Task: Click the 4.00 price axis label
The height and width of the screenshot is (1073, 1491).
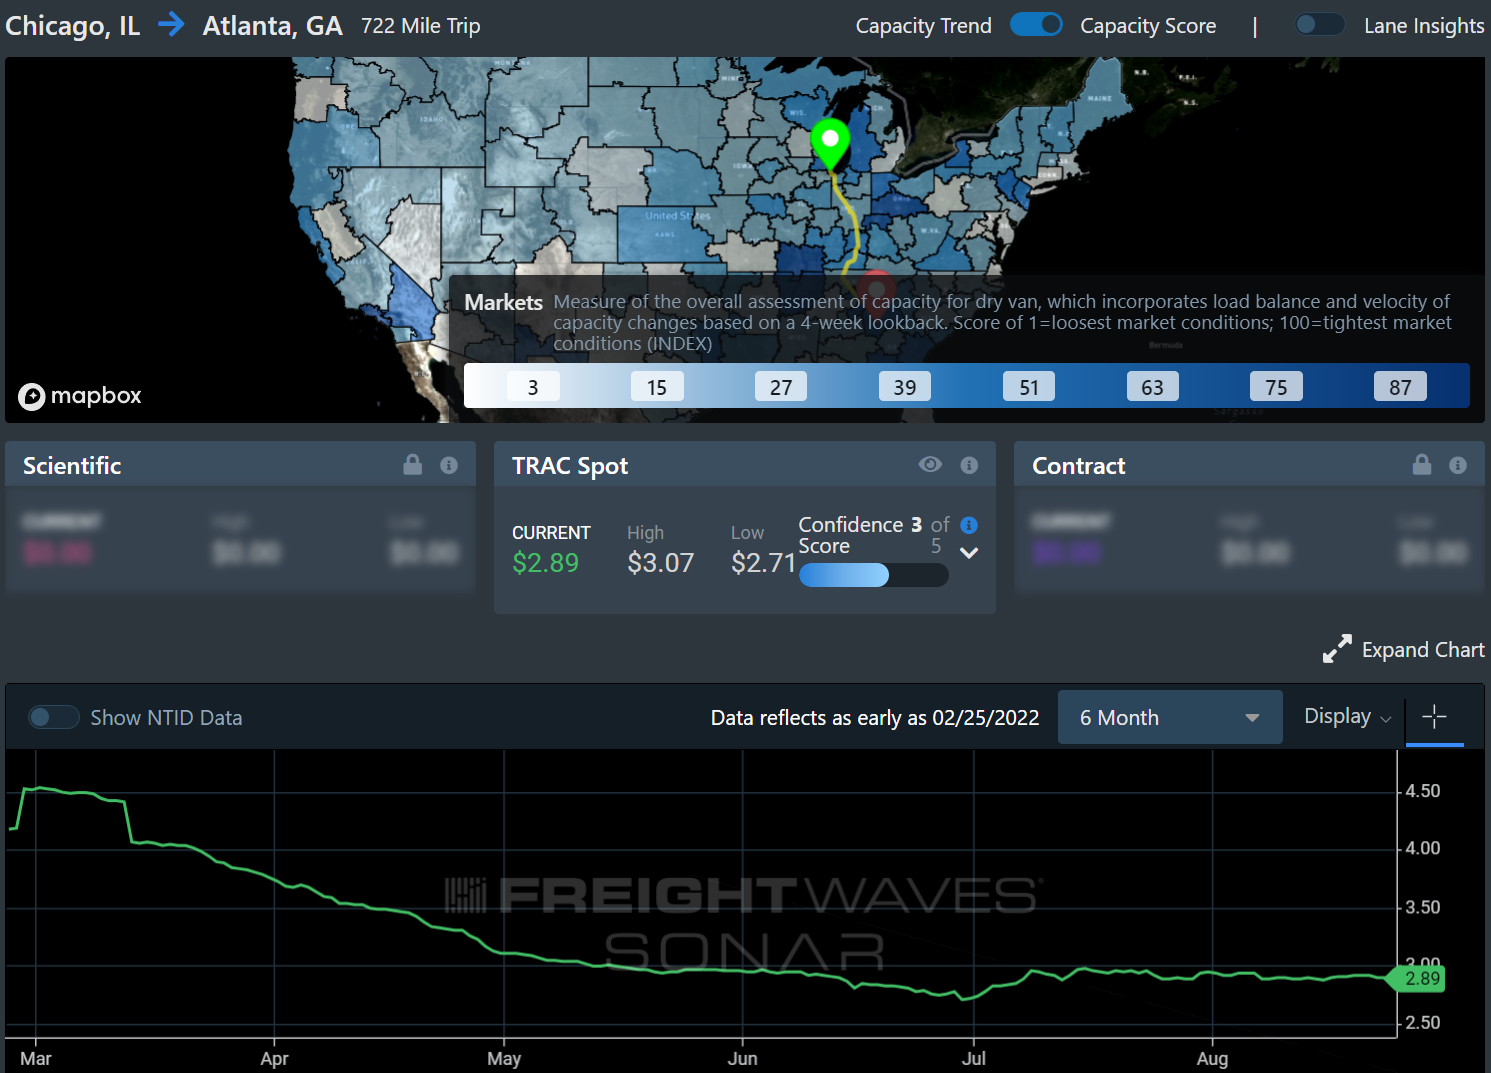Action: (x=1423, y=848)
